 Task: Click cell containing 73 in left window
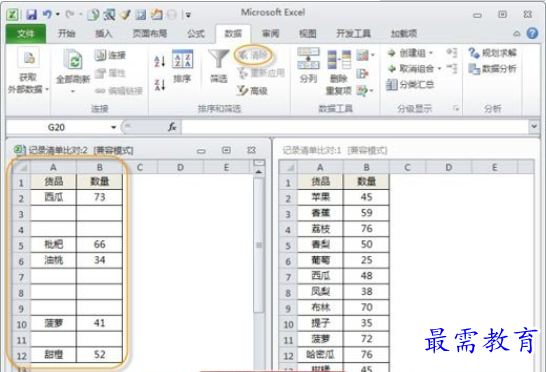click(100, 197)
